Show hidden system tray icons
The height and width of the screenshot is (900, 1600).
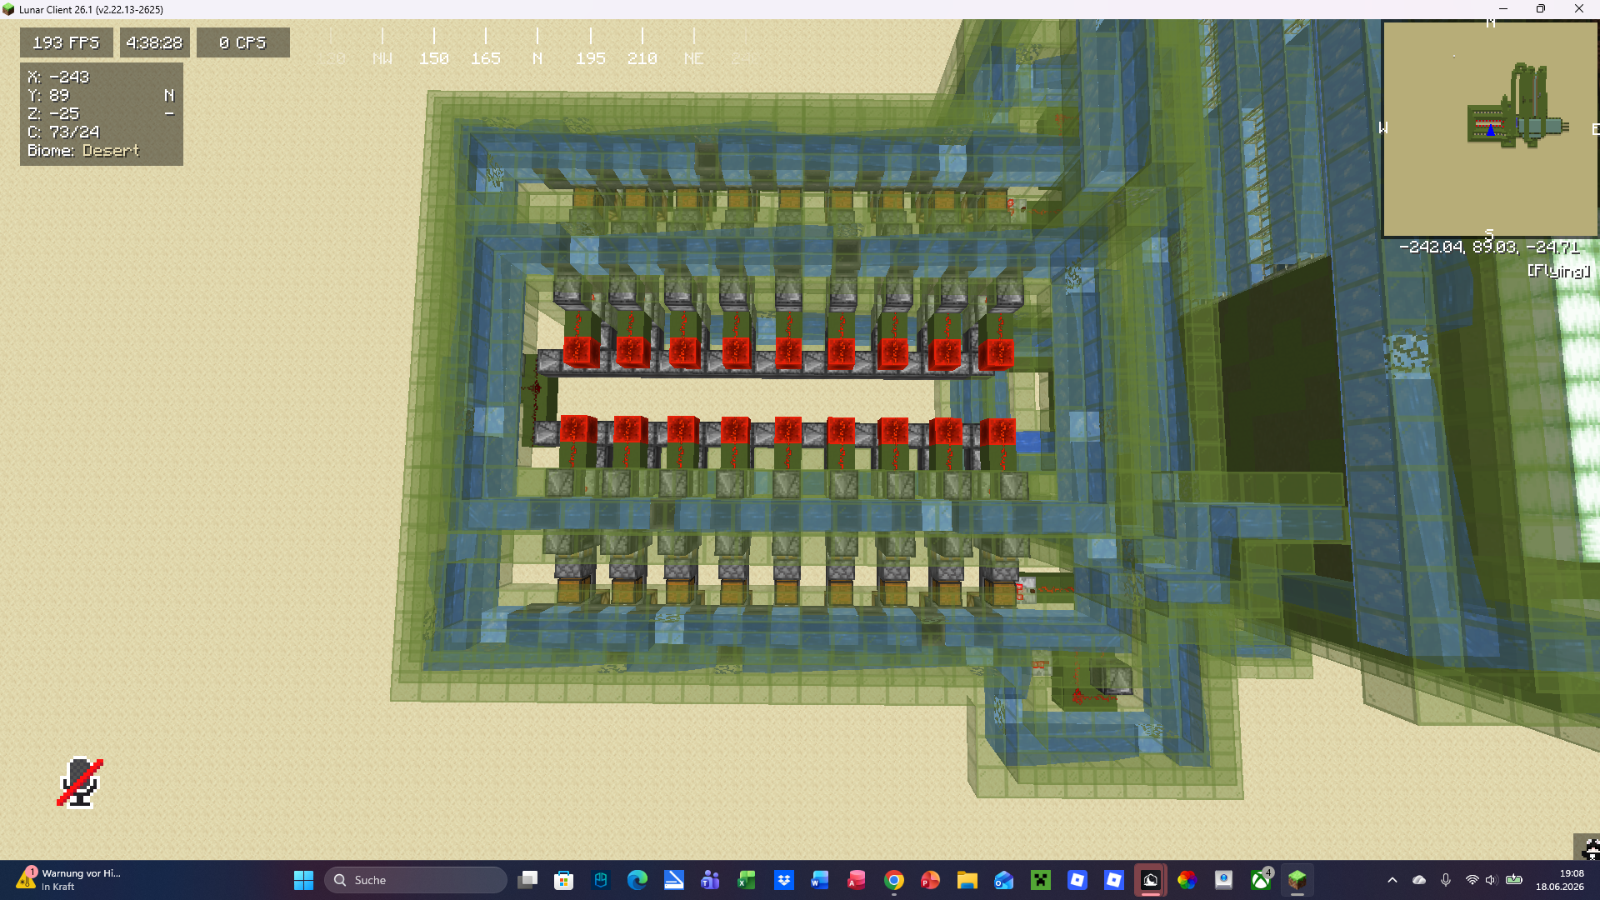(x=1392, y=880)
